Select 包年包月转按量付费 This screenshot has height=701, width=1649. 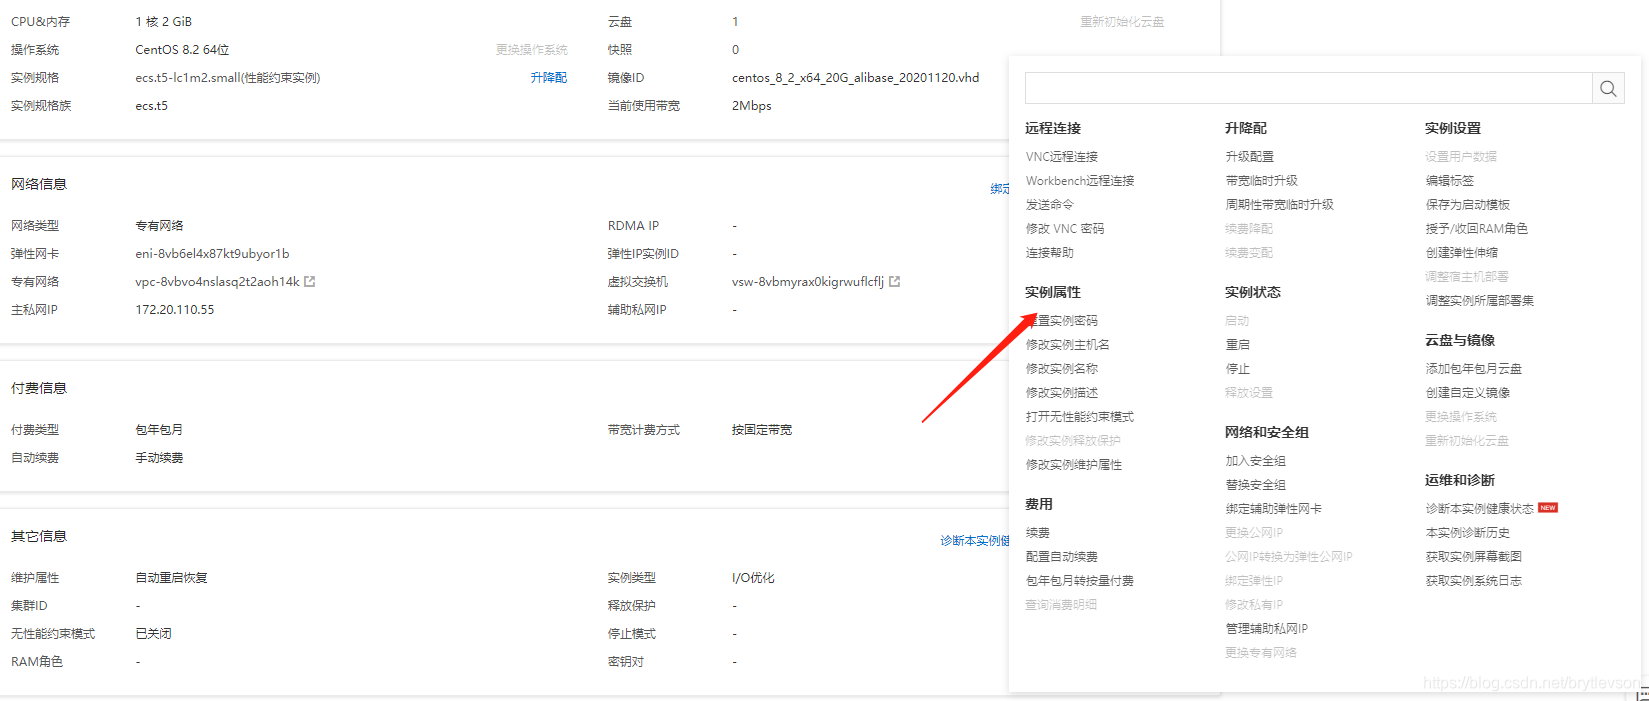pyautogui.click(x=1080, y=581)
